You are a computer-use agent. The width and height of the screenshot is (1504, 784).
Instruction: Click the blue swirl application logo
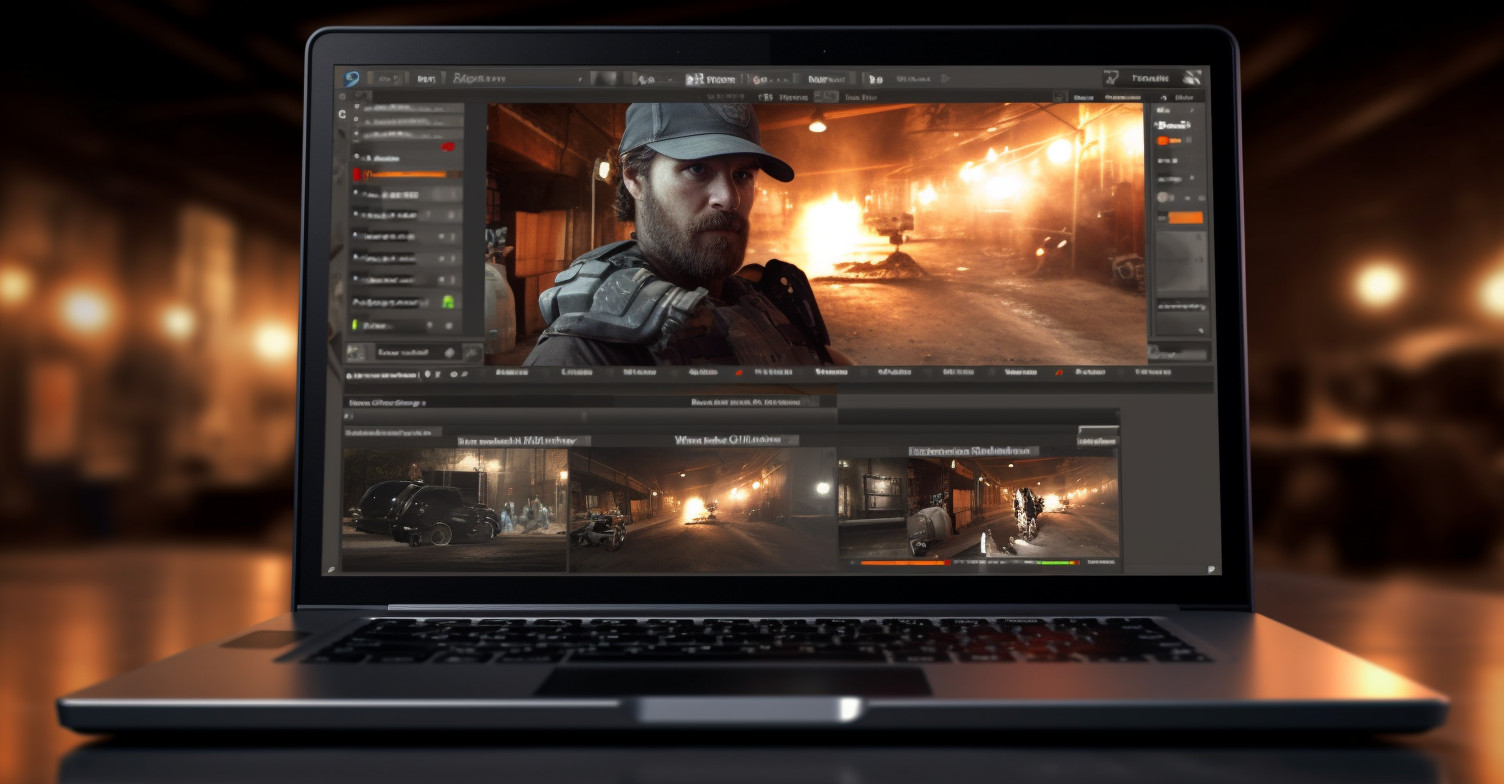point(351,79)
